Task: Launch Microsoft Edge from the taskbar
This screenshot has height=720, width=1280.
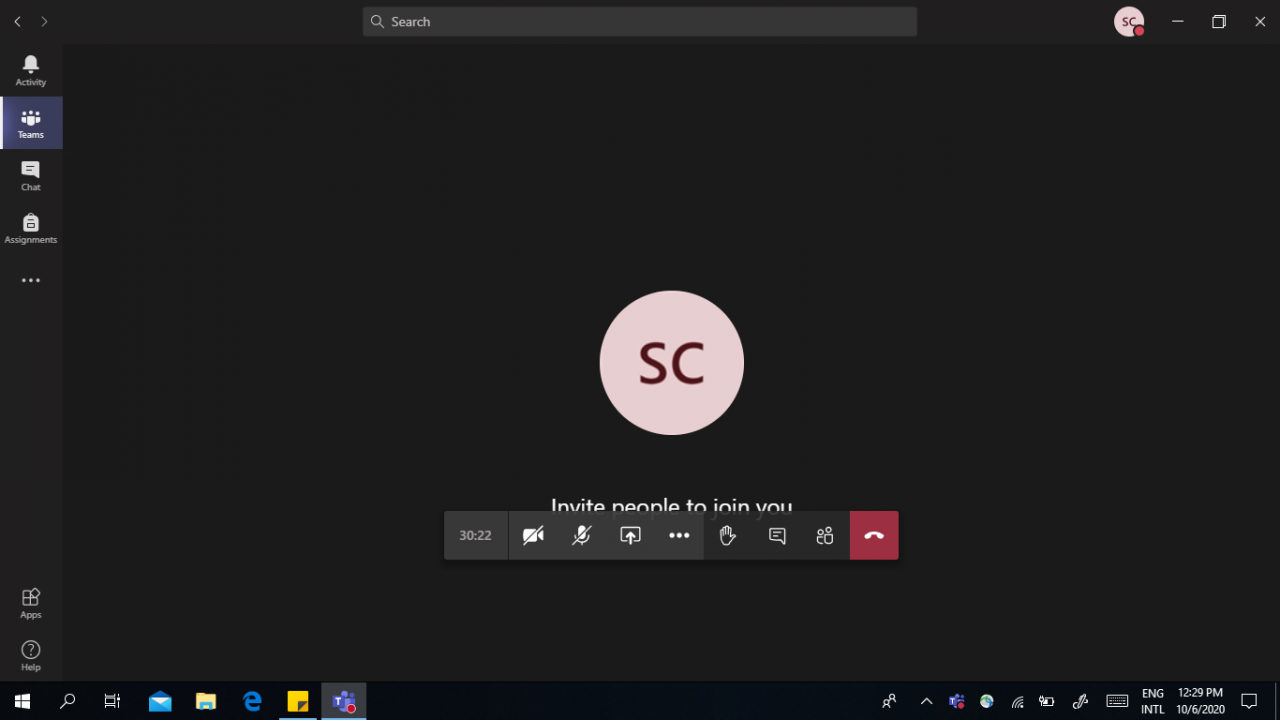Action: coord(252,701)
